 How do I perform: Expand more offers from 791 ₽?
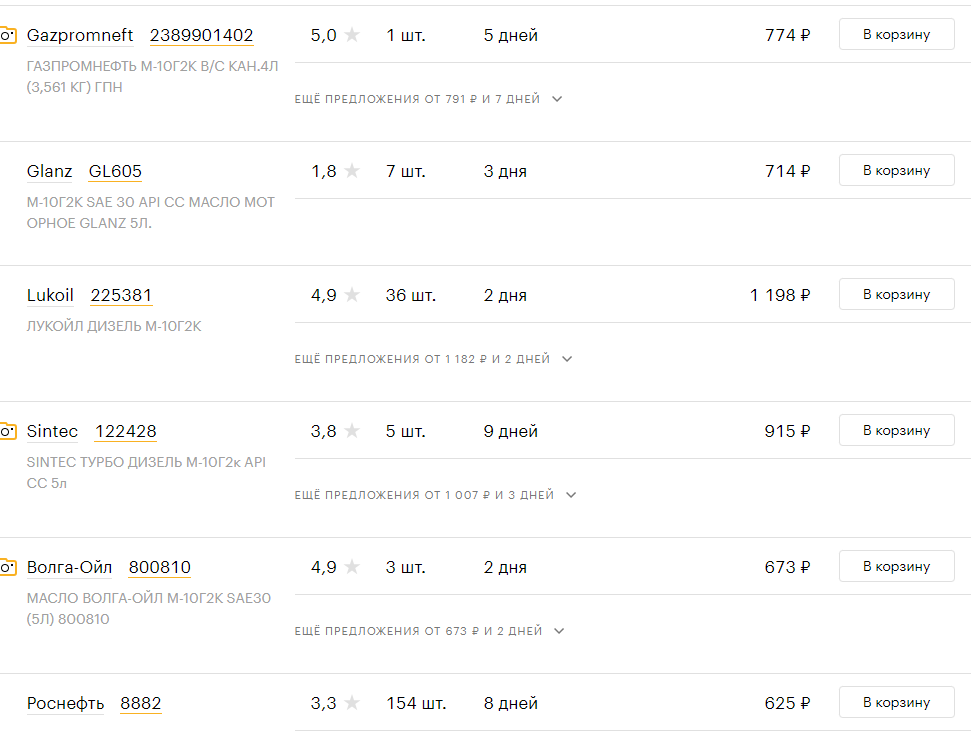(x=429, y=99)
